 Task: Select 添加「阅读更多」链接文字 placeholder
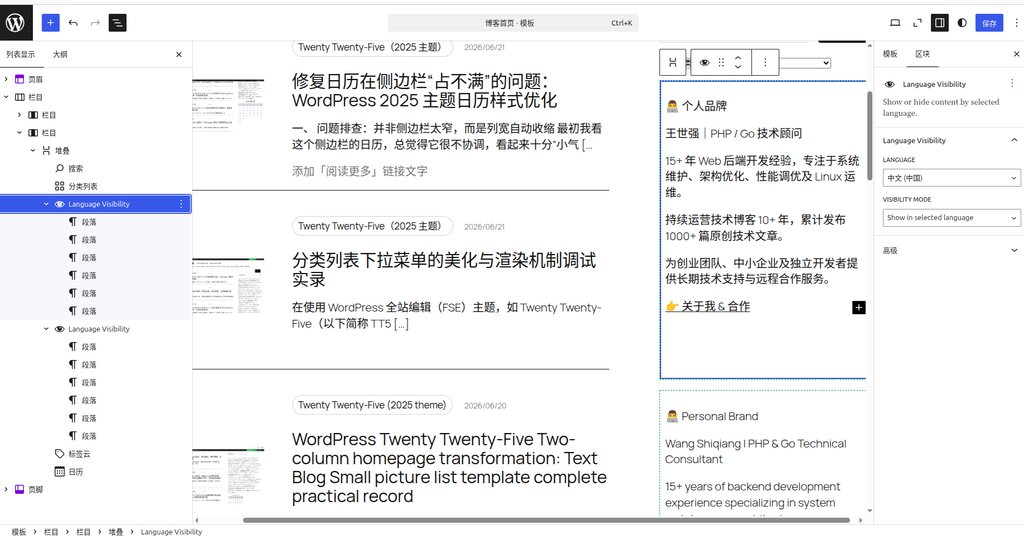pos(360,171)
